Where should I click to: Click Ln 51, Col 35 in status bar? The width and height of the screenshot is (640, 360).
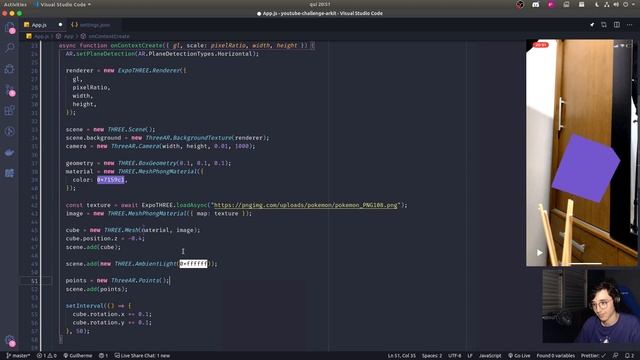(402, 356)
